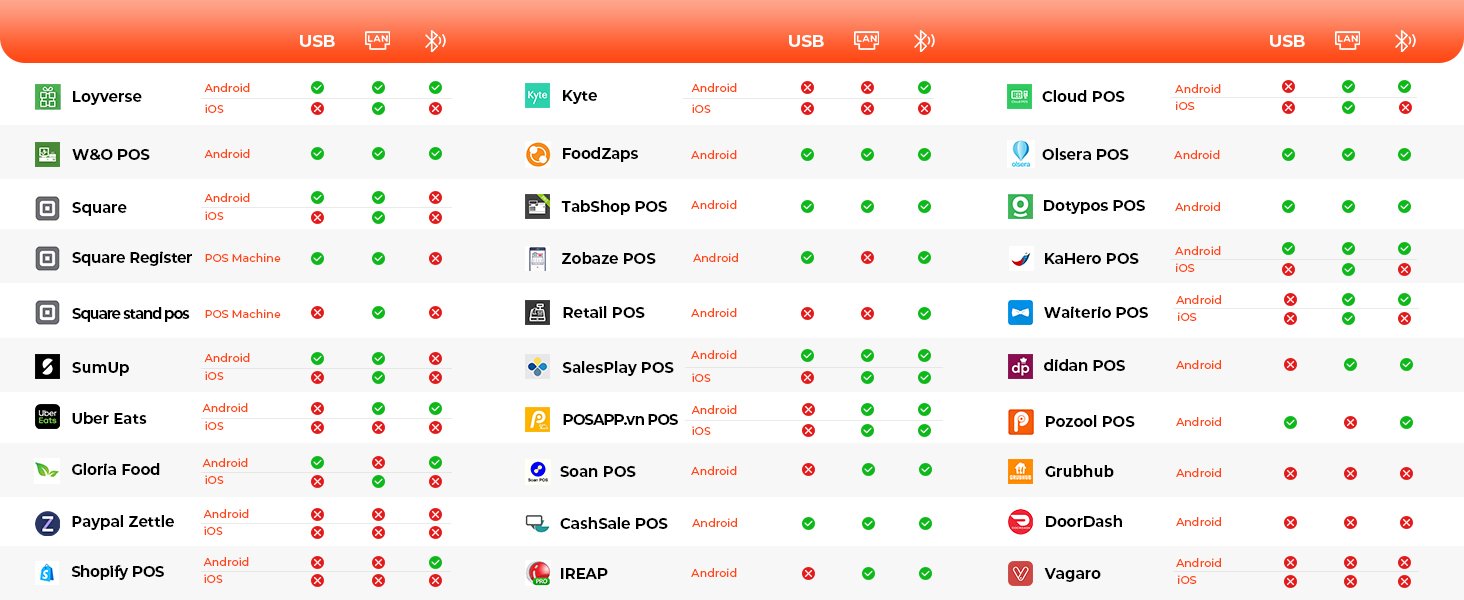Click Pozool POS LAN red cross
Screen dimensions: 1464x600
coord(1350,423)
